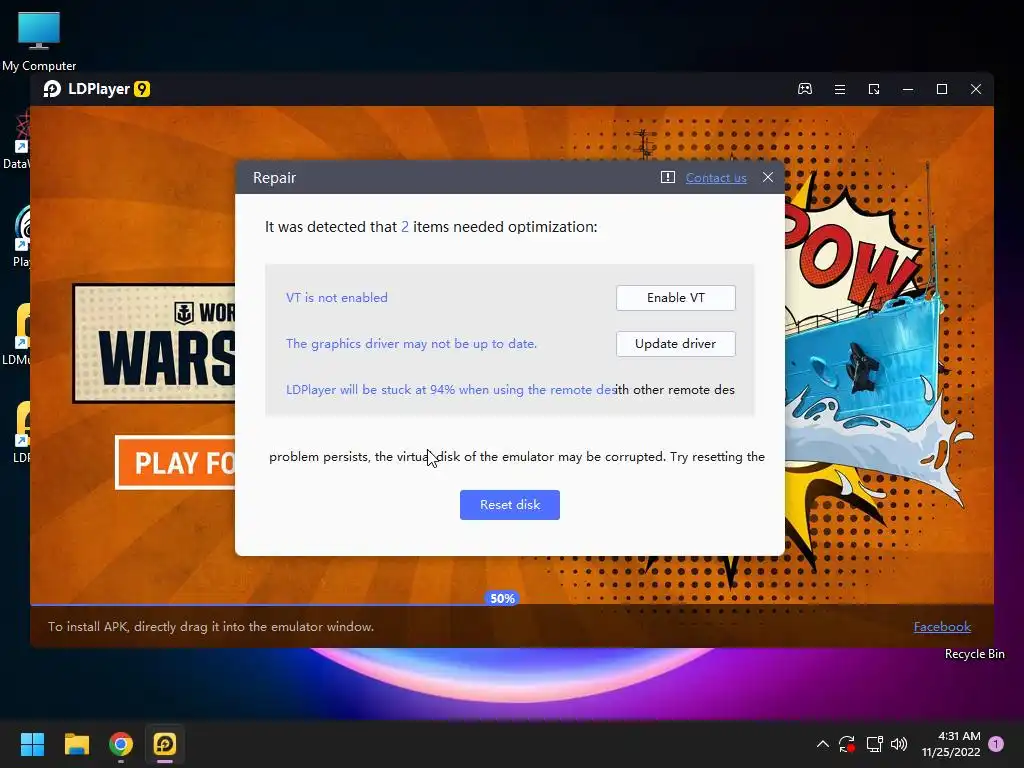Click the feedback icon beside Contact us
Viewport: 1024px width, 768px height.
667,177
